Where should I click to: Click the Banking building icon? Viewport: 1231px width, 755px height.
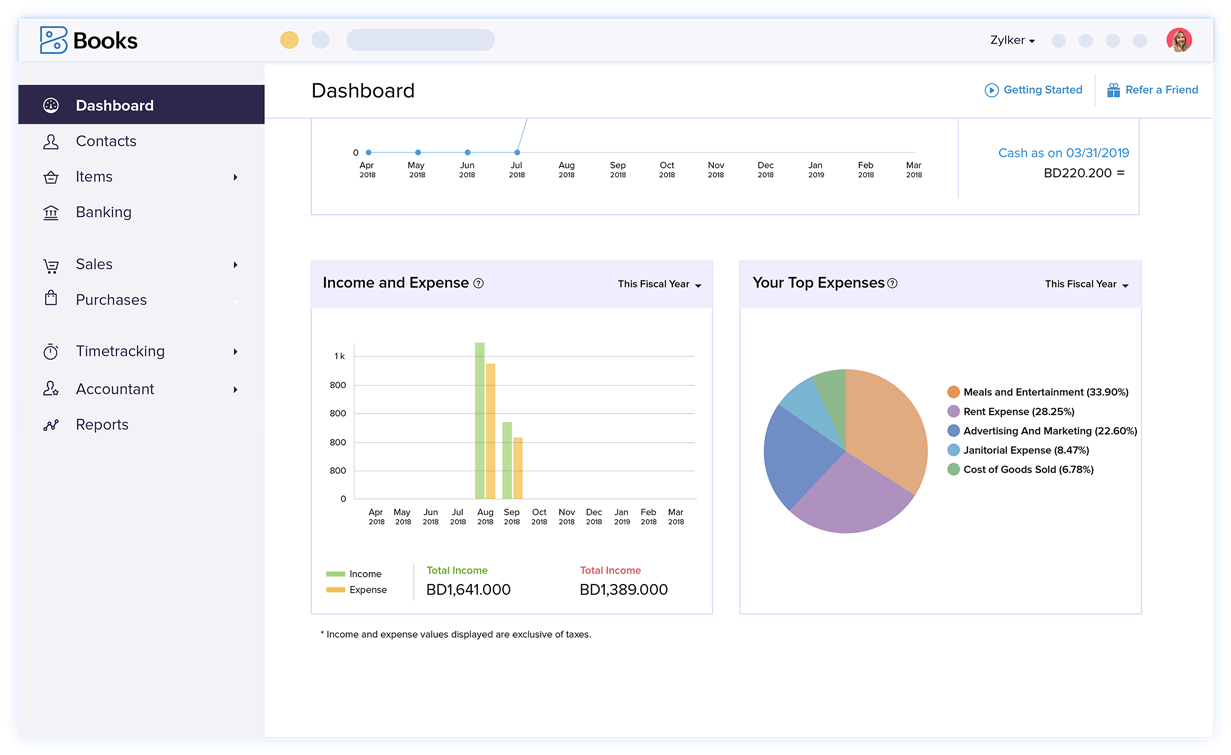pos(51,212)
